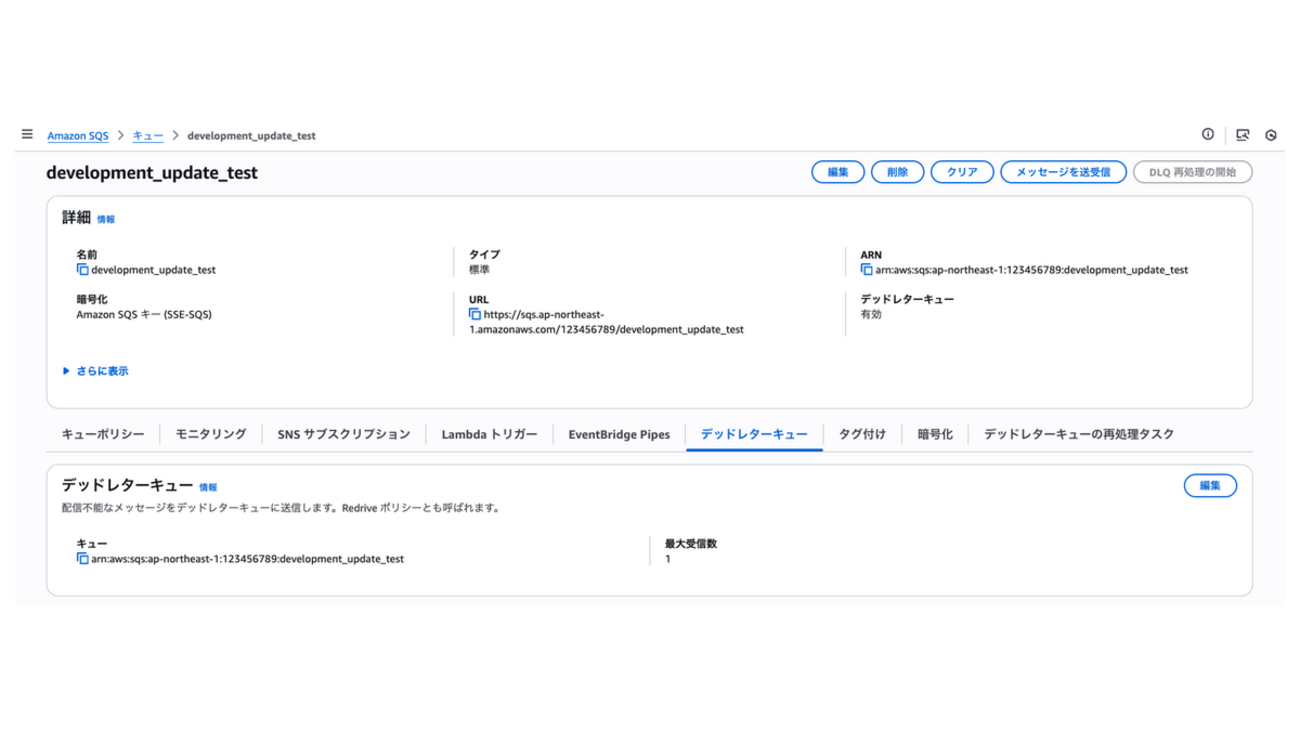Copy the queue name development_update_test
Screen dimensions: 1300x731
click(x=82, y=270)
